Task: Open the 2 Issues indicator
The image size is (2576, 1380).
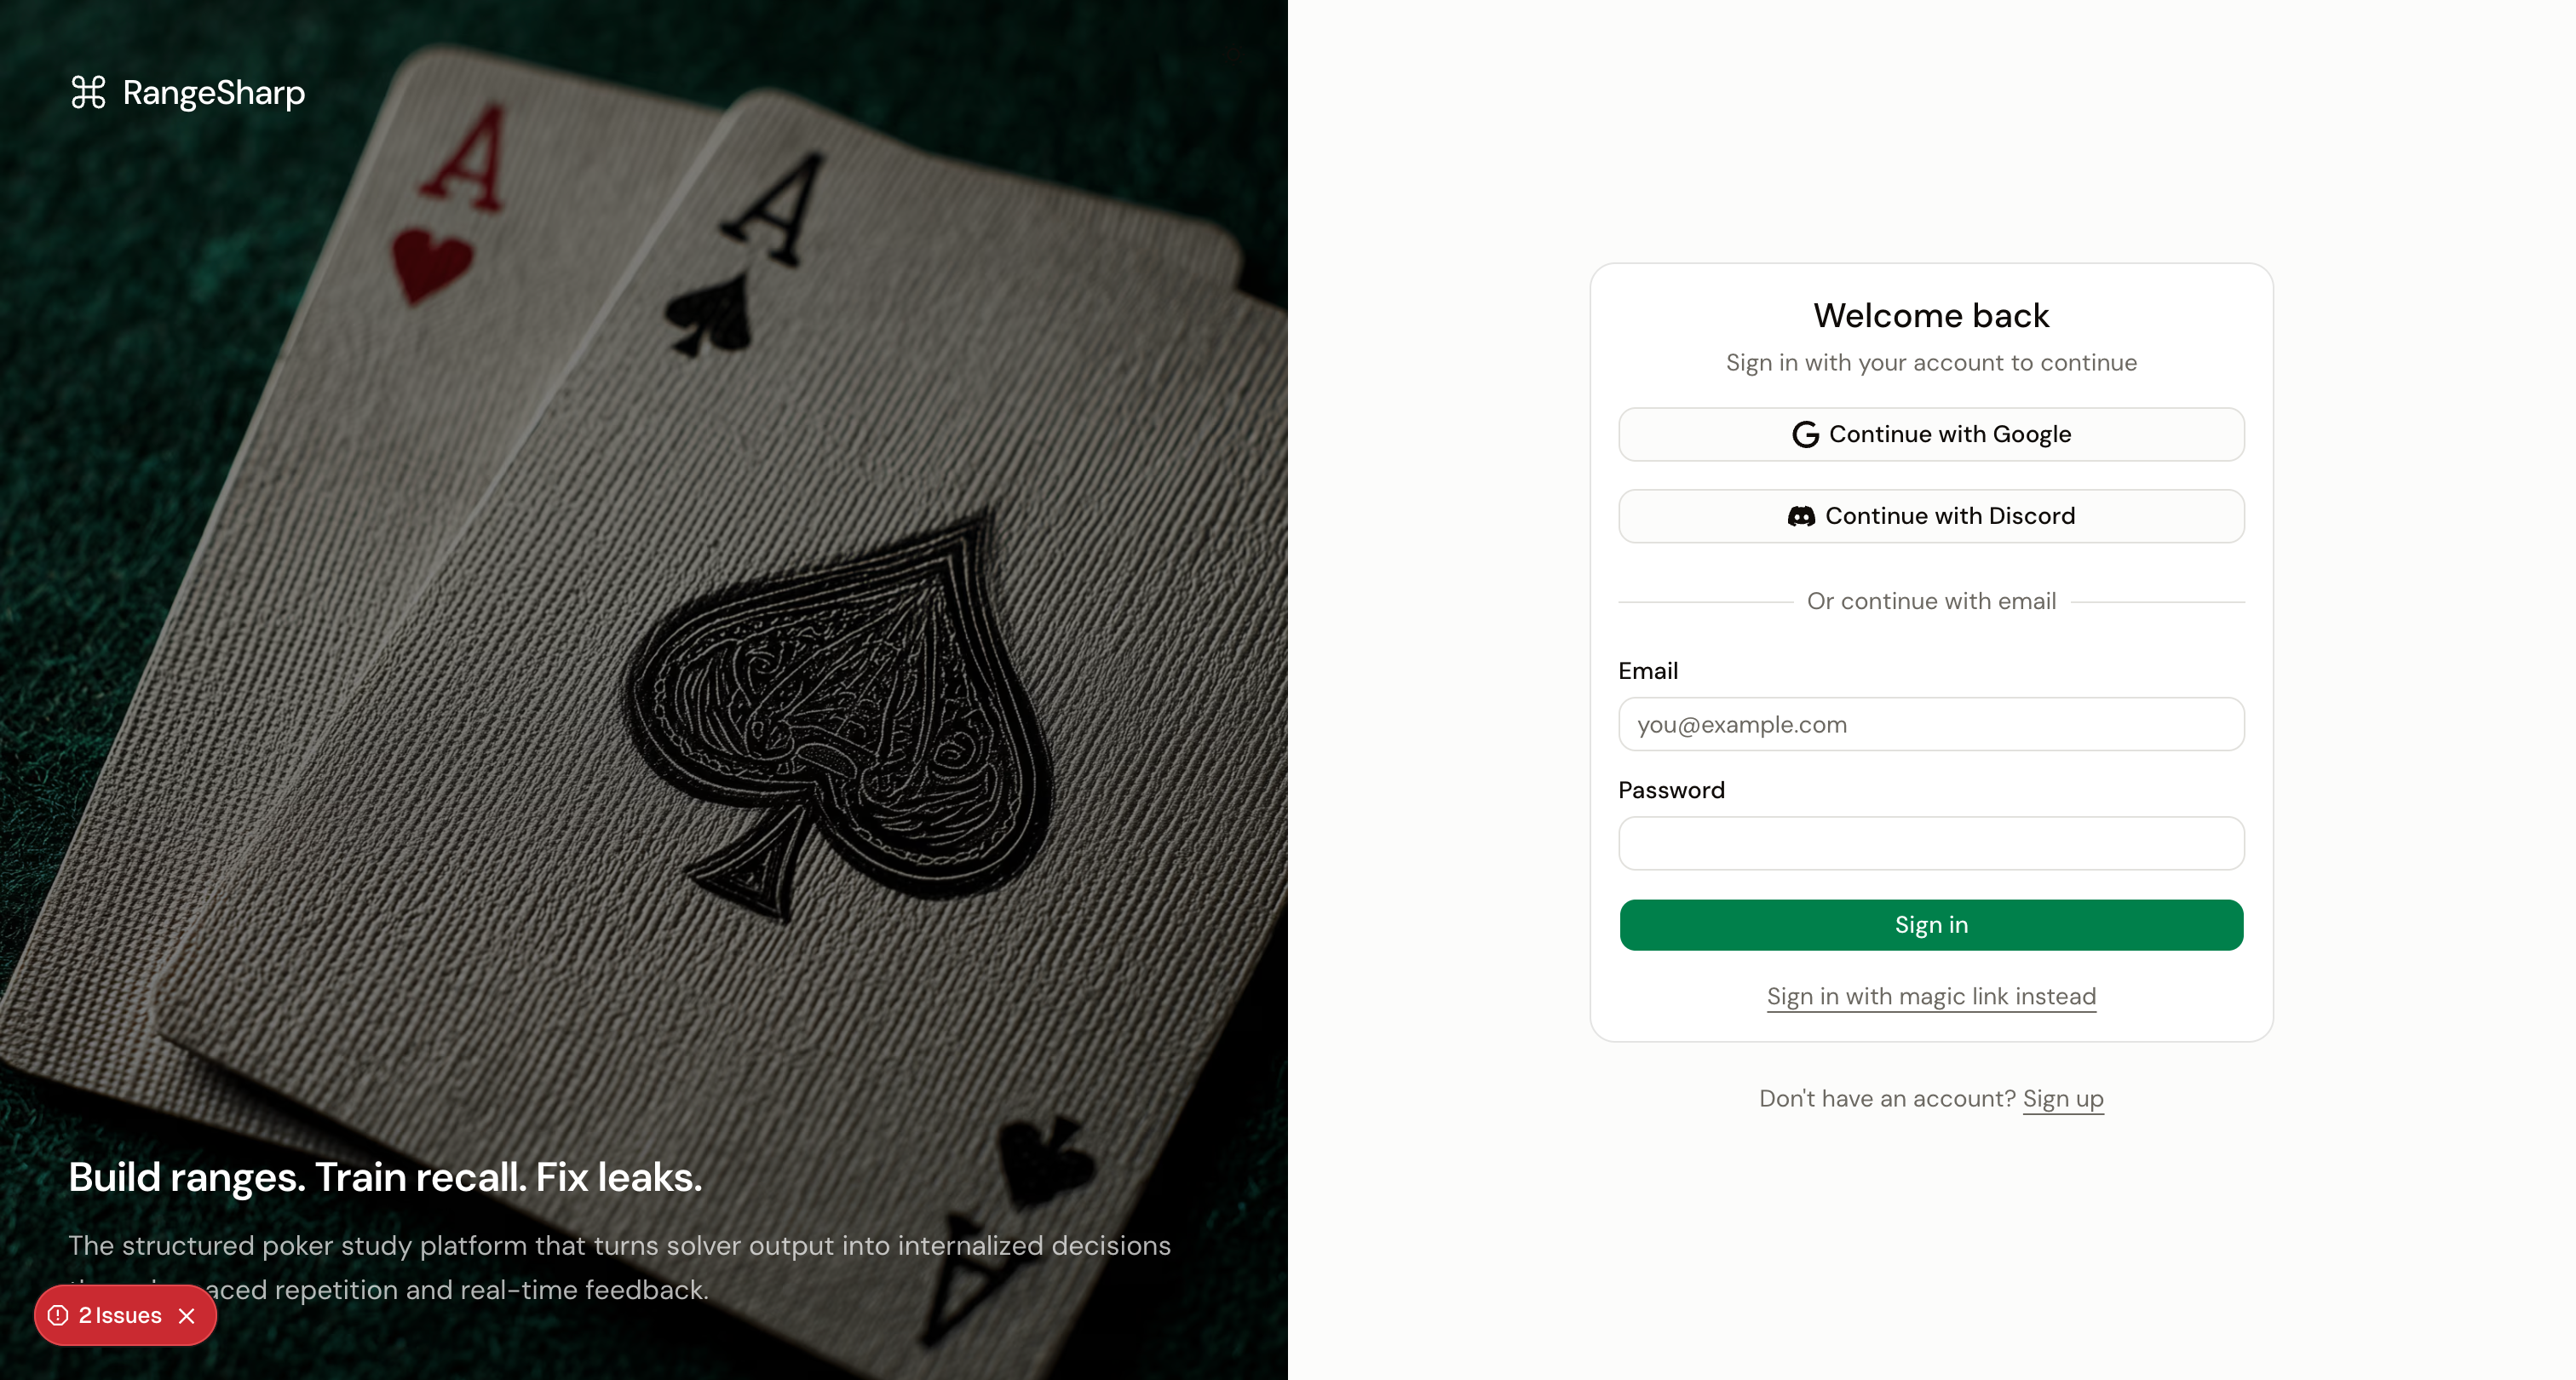Action: point(119,1315)
